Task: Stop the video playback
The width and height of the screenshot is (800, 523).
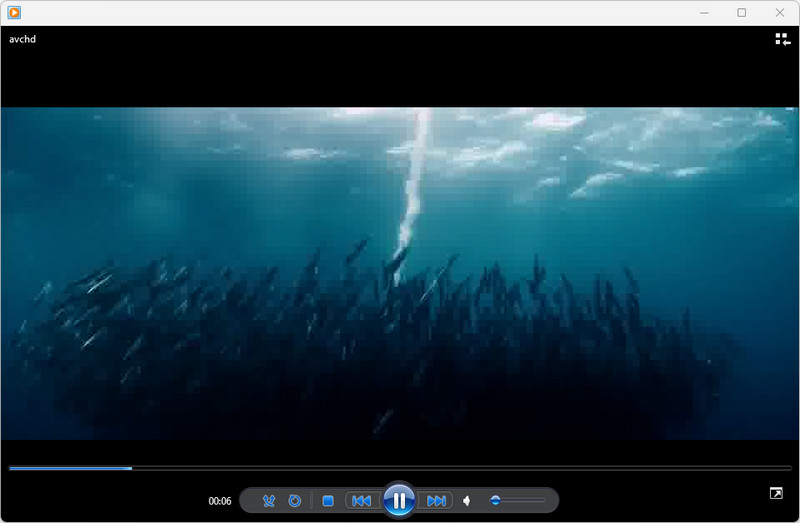Action: [x=328, y=501]
